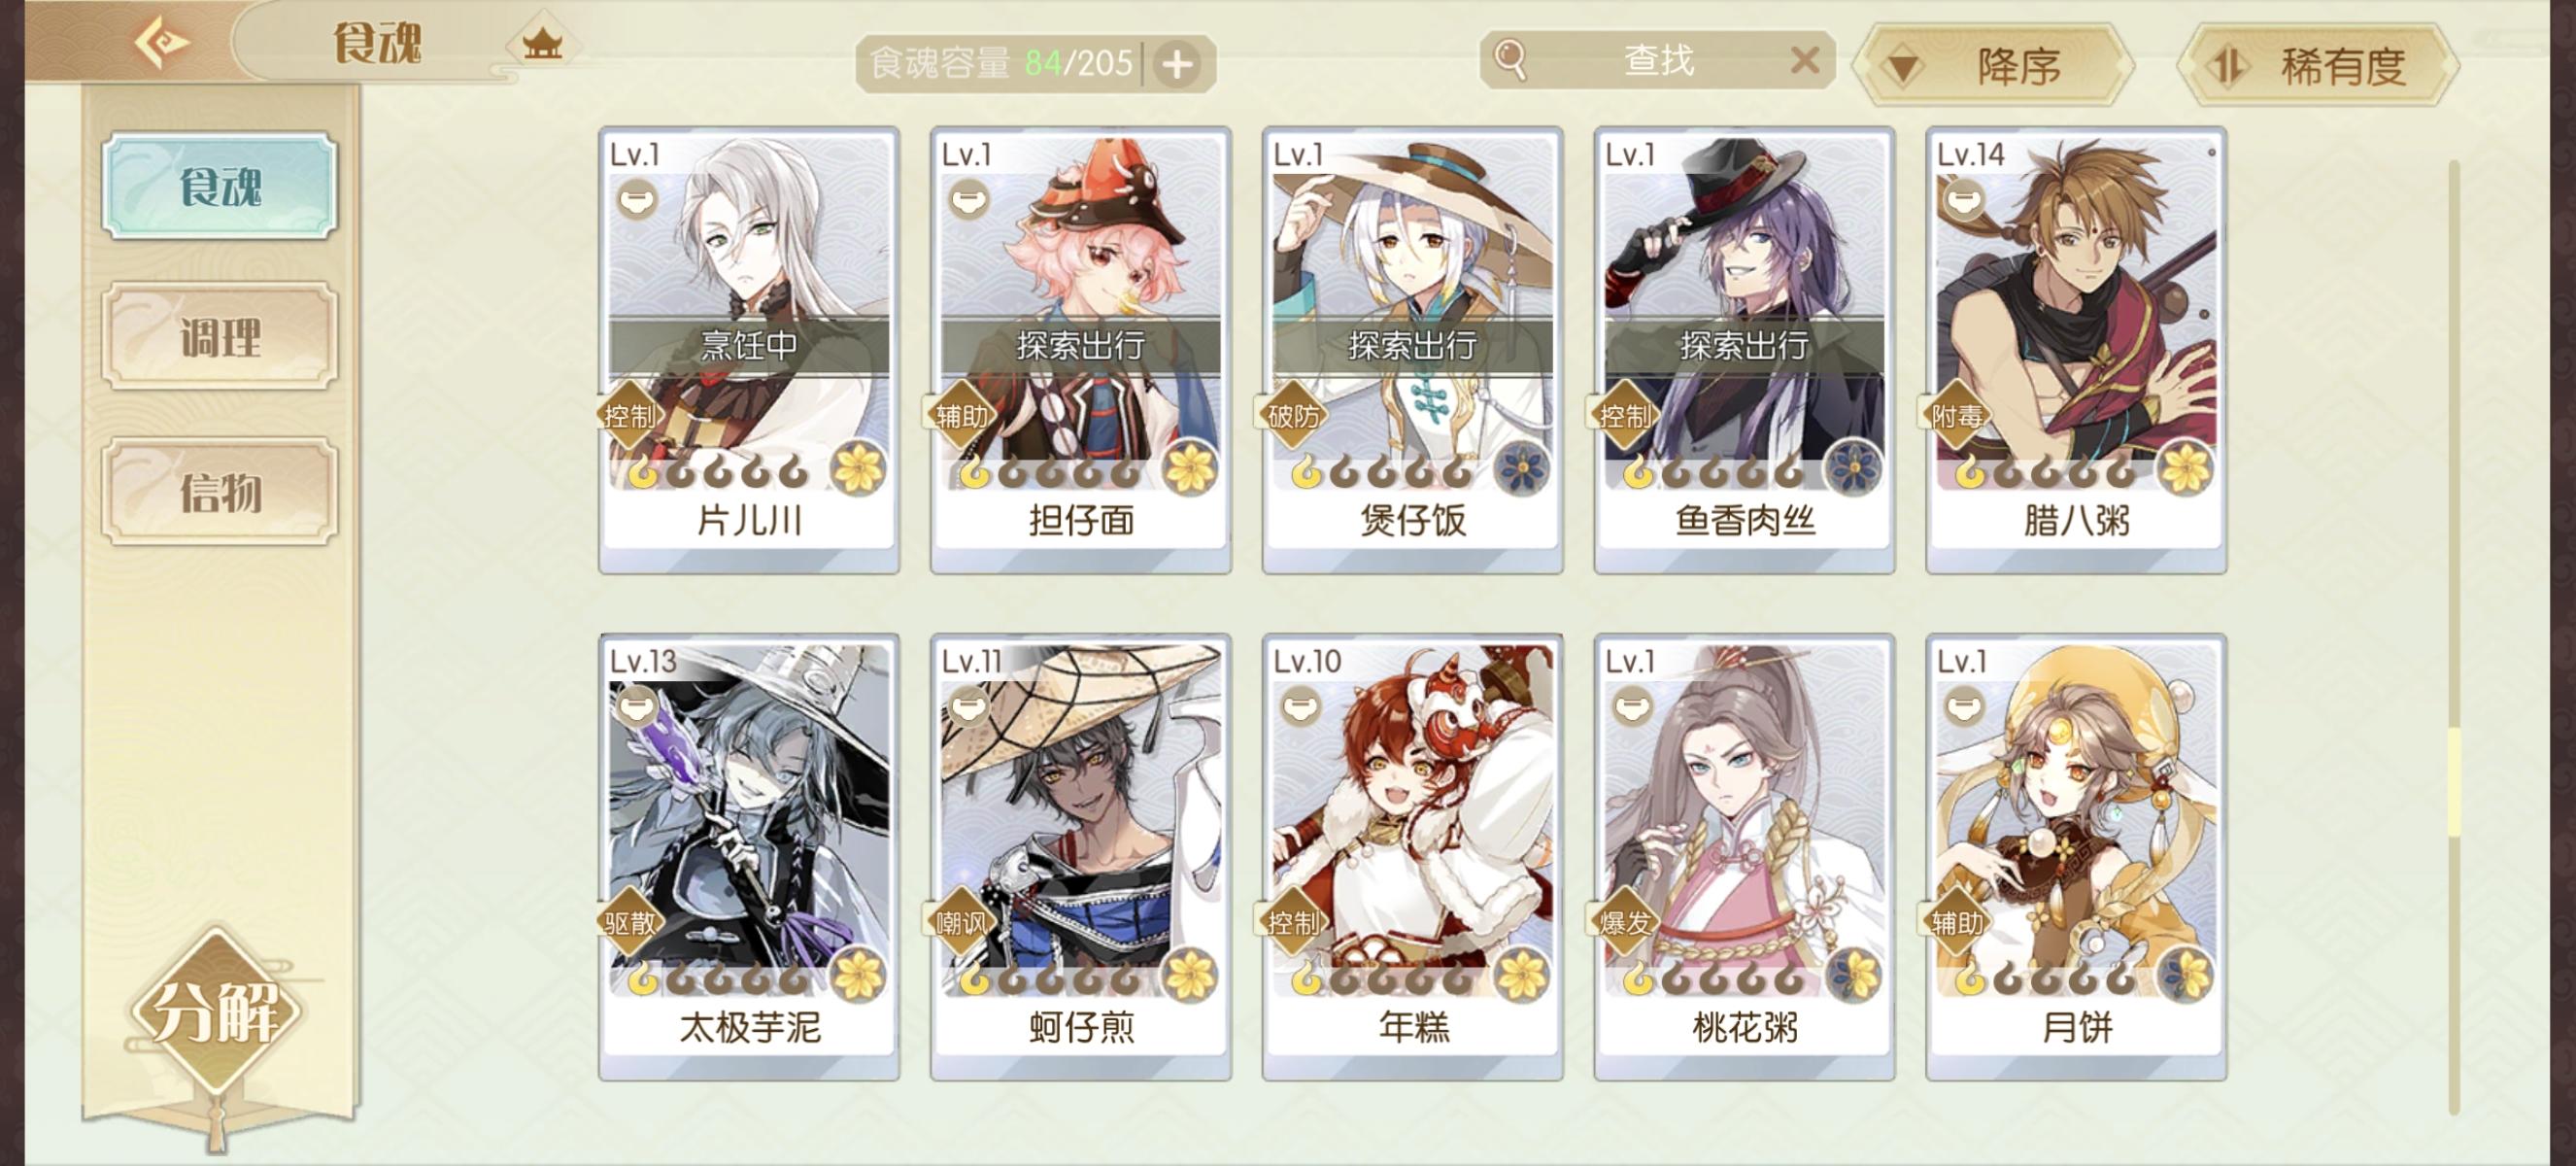Switch to the 食魂 tab

(219, 186)
